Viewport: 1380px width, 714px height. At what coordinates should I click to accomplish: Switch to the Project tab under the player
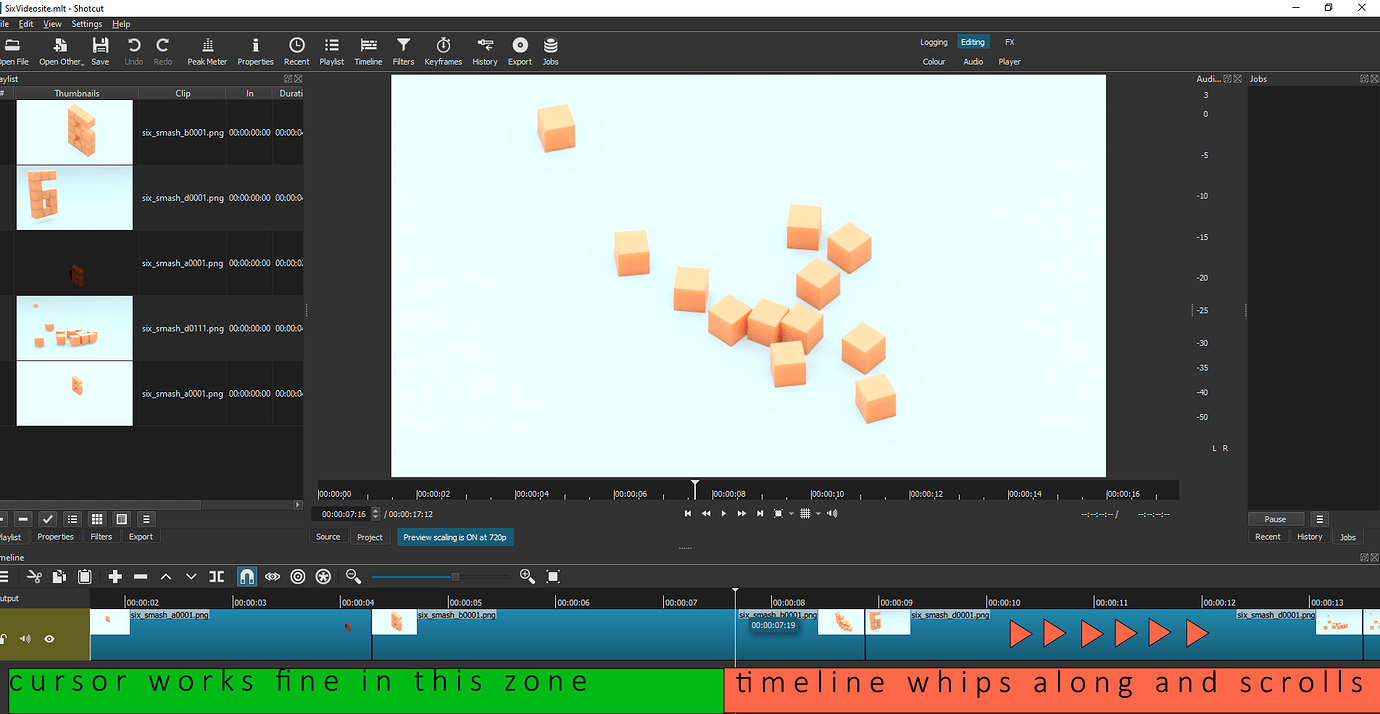tap(370, 537)
